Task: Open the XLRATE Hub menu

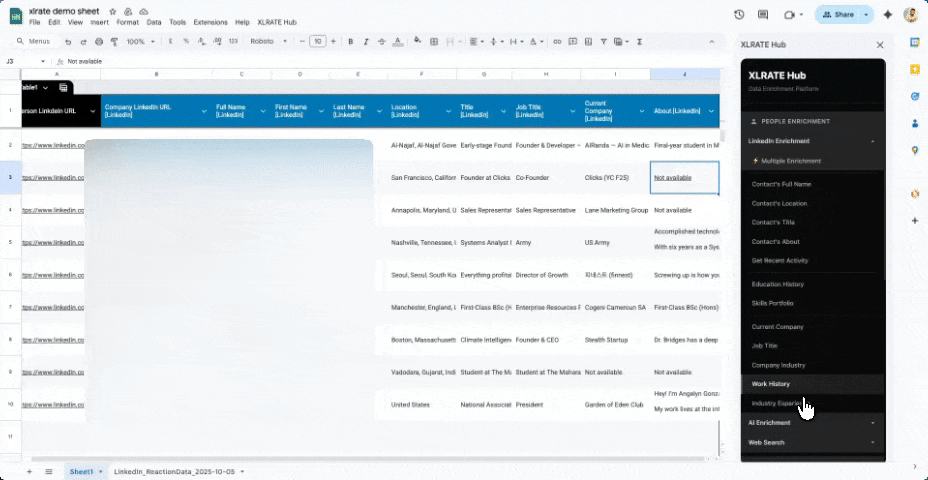Action: pos(277,22)
